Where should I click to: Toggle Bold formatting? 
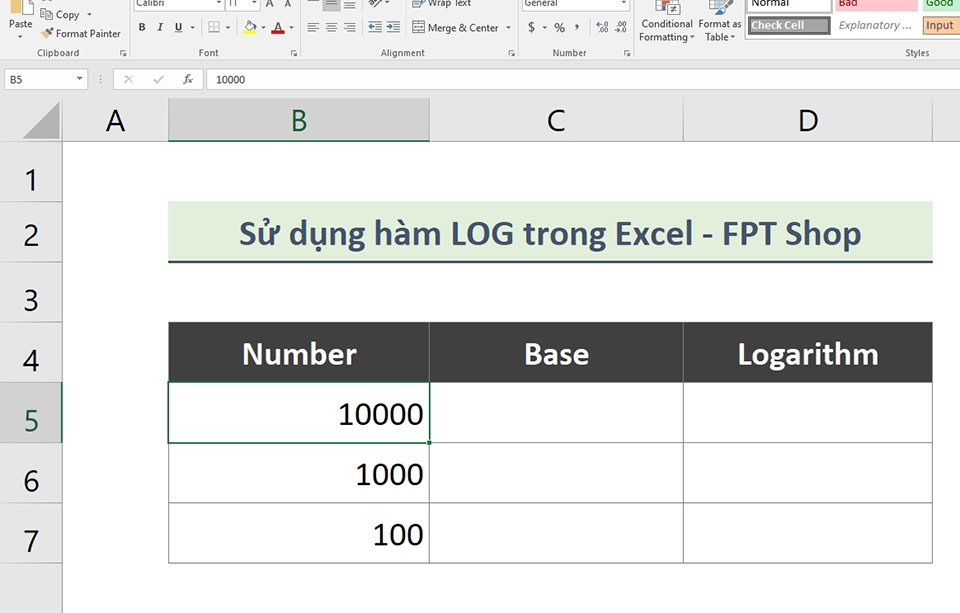[142, 28]
